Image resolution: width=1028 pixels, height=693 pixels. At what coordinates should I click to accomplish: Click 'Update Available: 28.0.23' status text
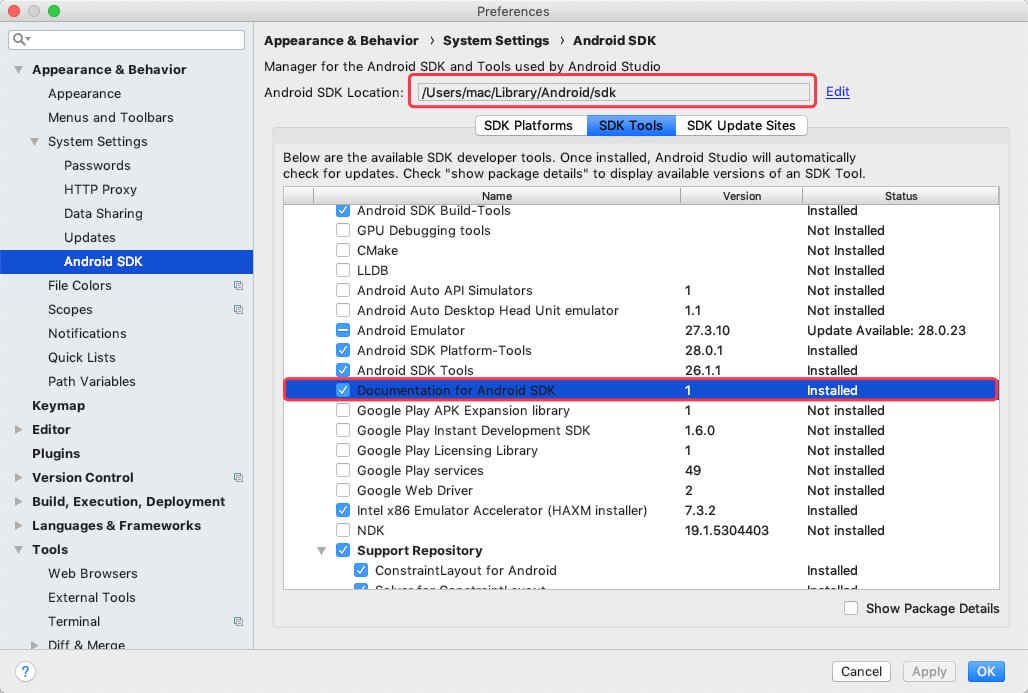click(886, 330)
